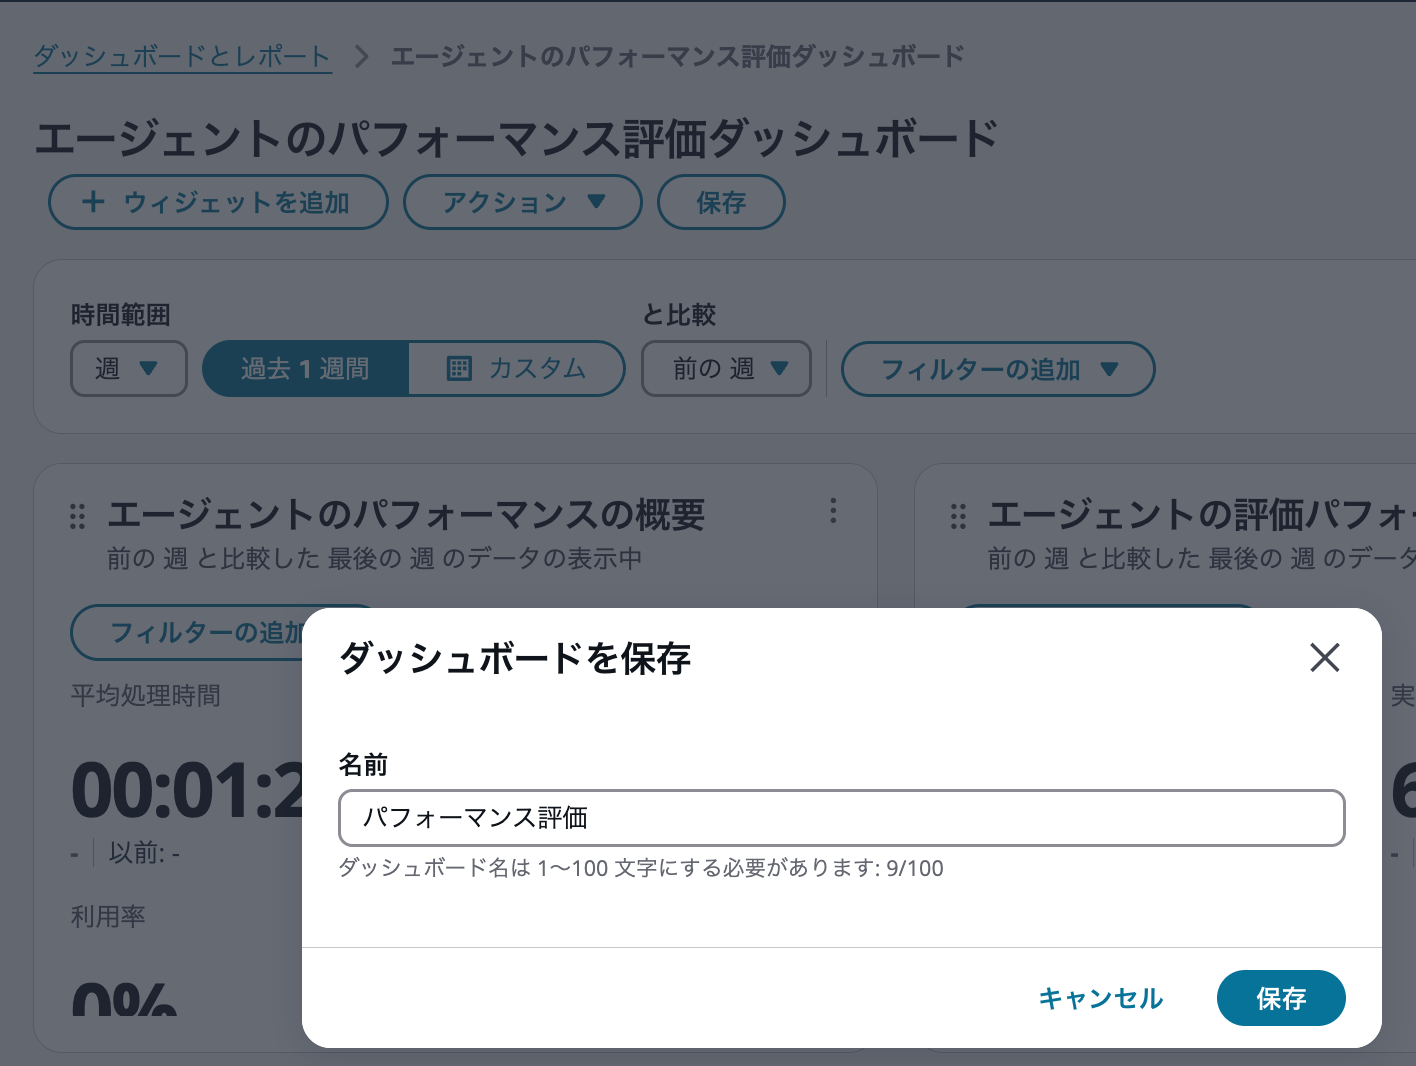
Task: Click the breadcrumb chevron separator icon
Action: click(361, 56)
